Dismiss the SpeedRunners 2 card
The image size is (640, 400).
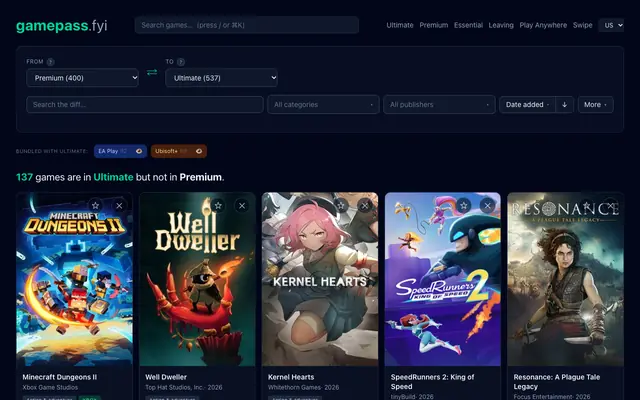coord(487,205)
